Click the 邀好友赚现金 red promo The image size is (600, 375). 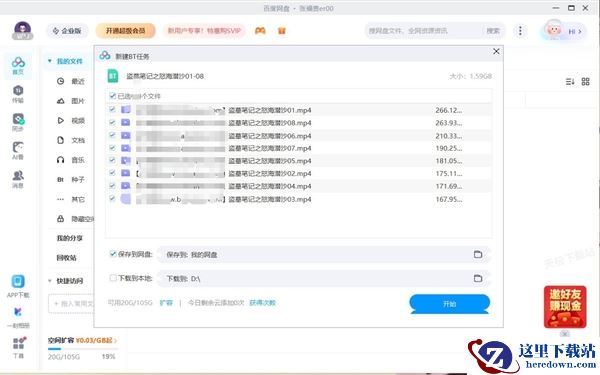[565, 307]
